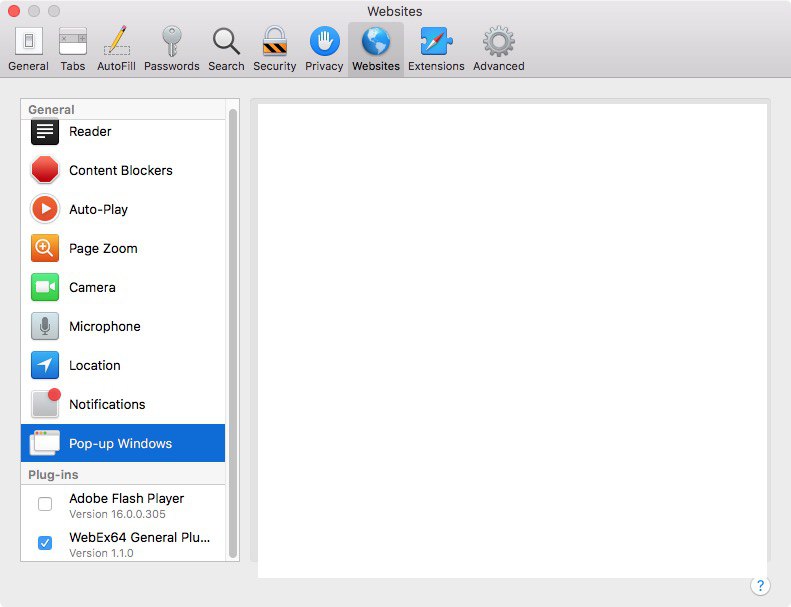Open the AutoFill pencil icon

117,40
